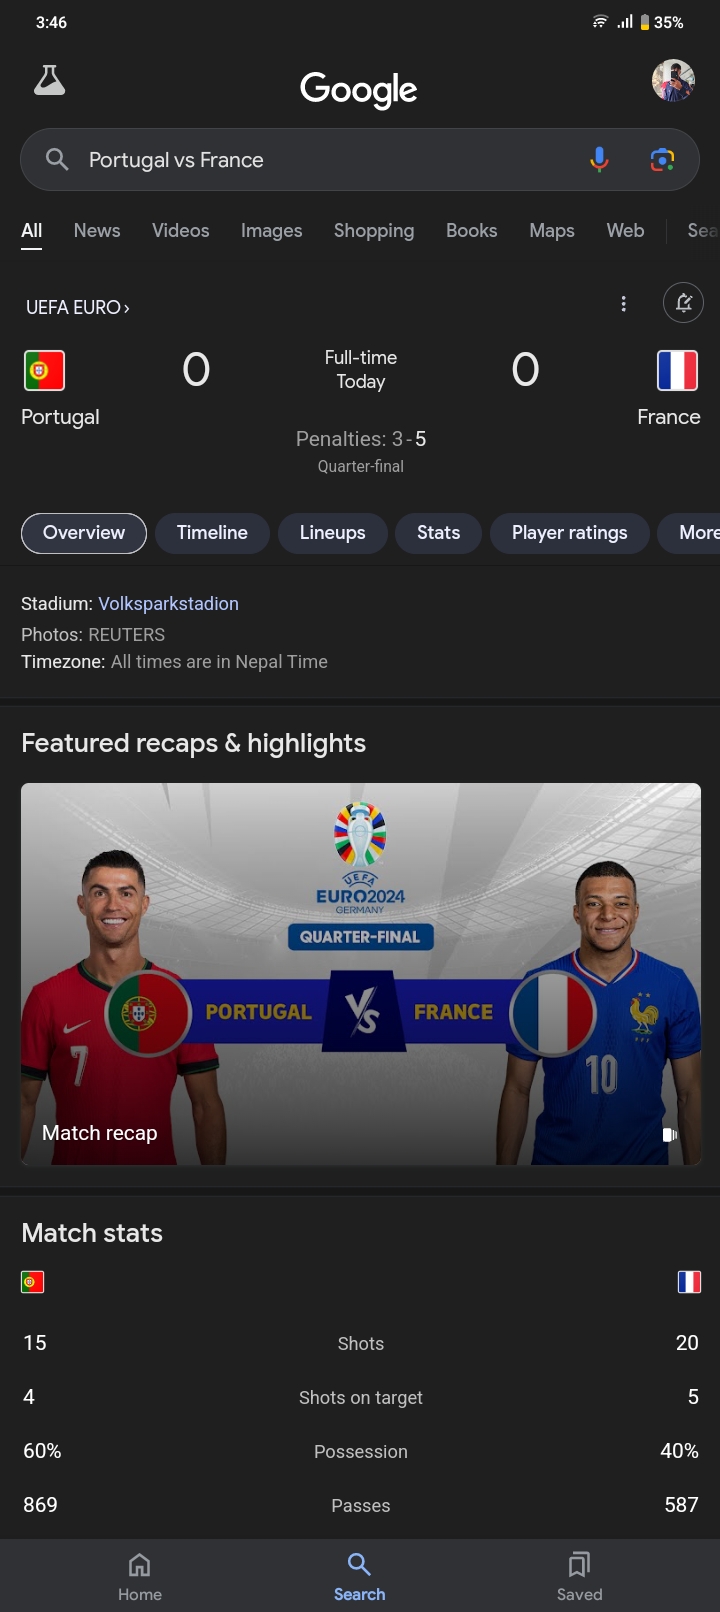Screen dimensions: 720x1612
Task: Open the three-dot match options menu
Action: tap(624, 304)
